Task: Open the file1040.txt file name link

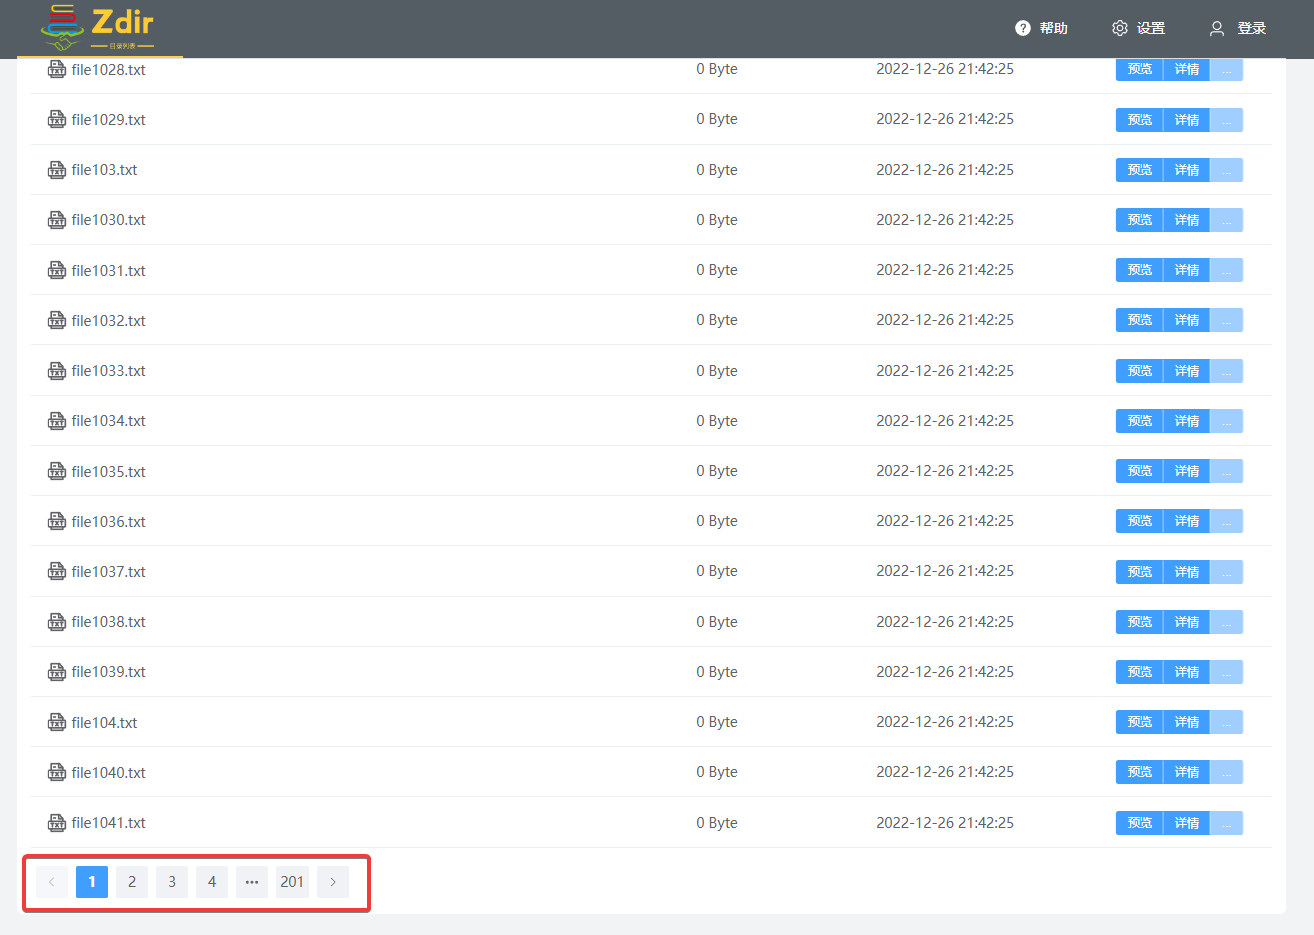Action: coord(108,773)
